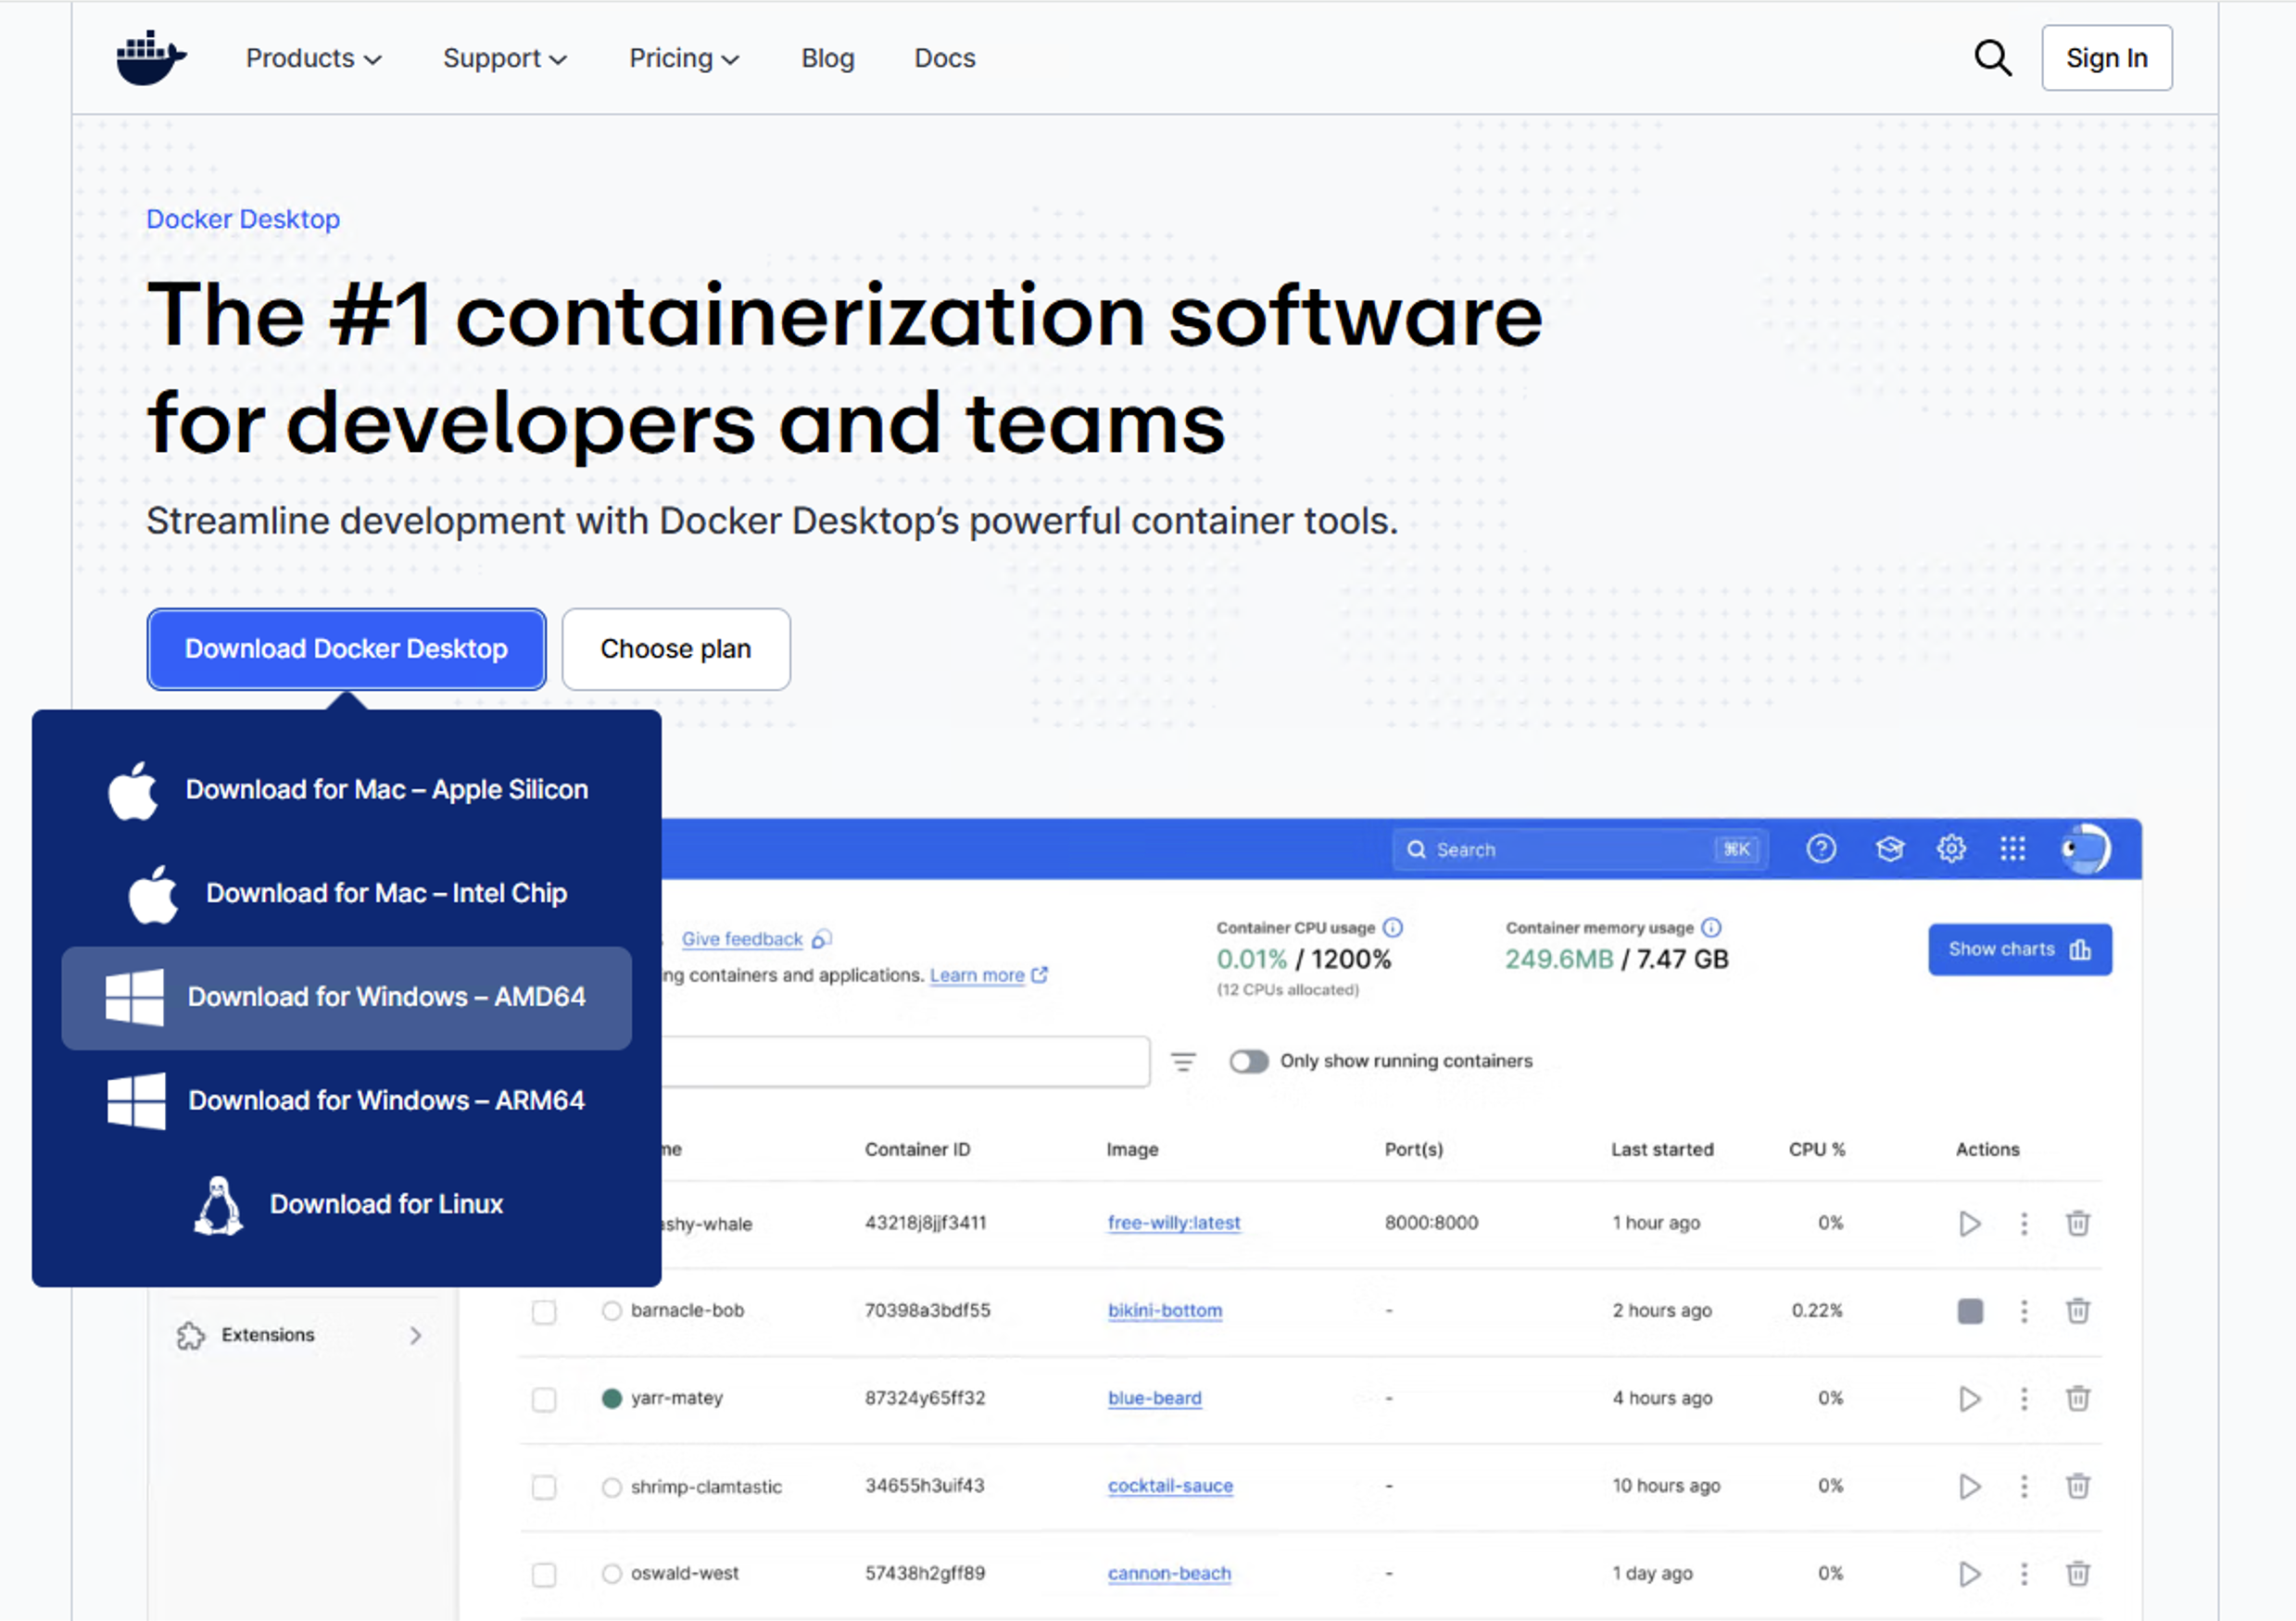This screenshot has width=2296, height=1621.
Task: Select Download for Windows – ARM64
Action: [x=346, y=1101]
